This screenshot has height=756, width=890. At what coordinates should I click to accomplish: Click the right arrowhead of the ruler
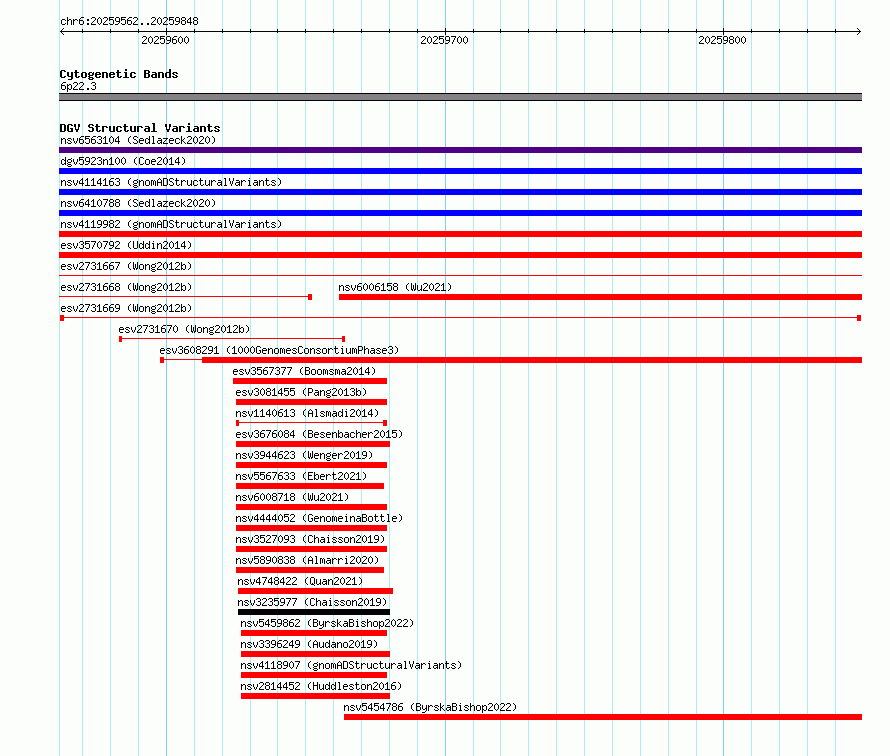click(859, 31)
